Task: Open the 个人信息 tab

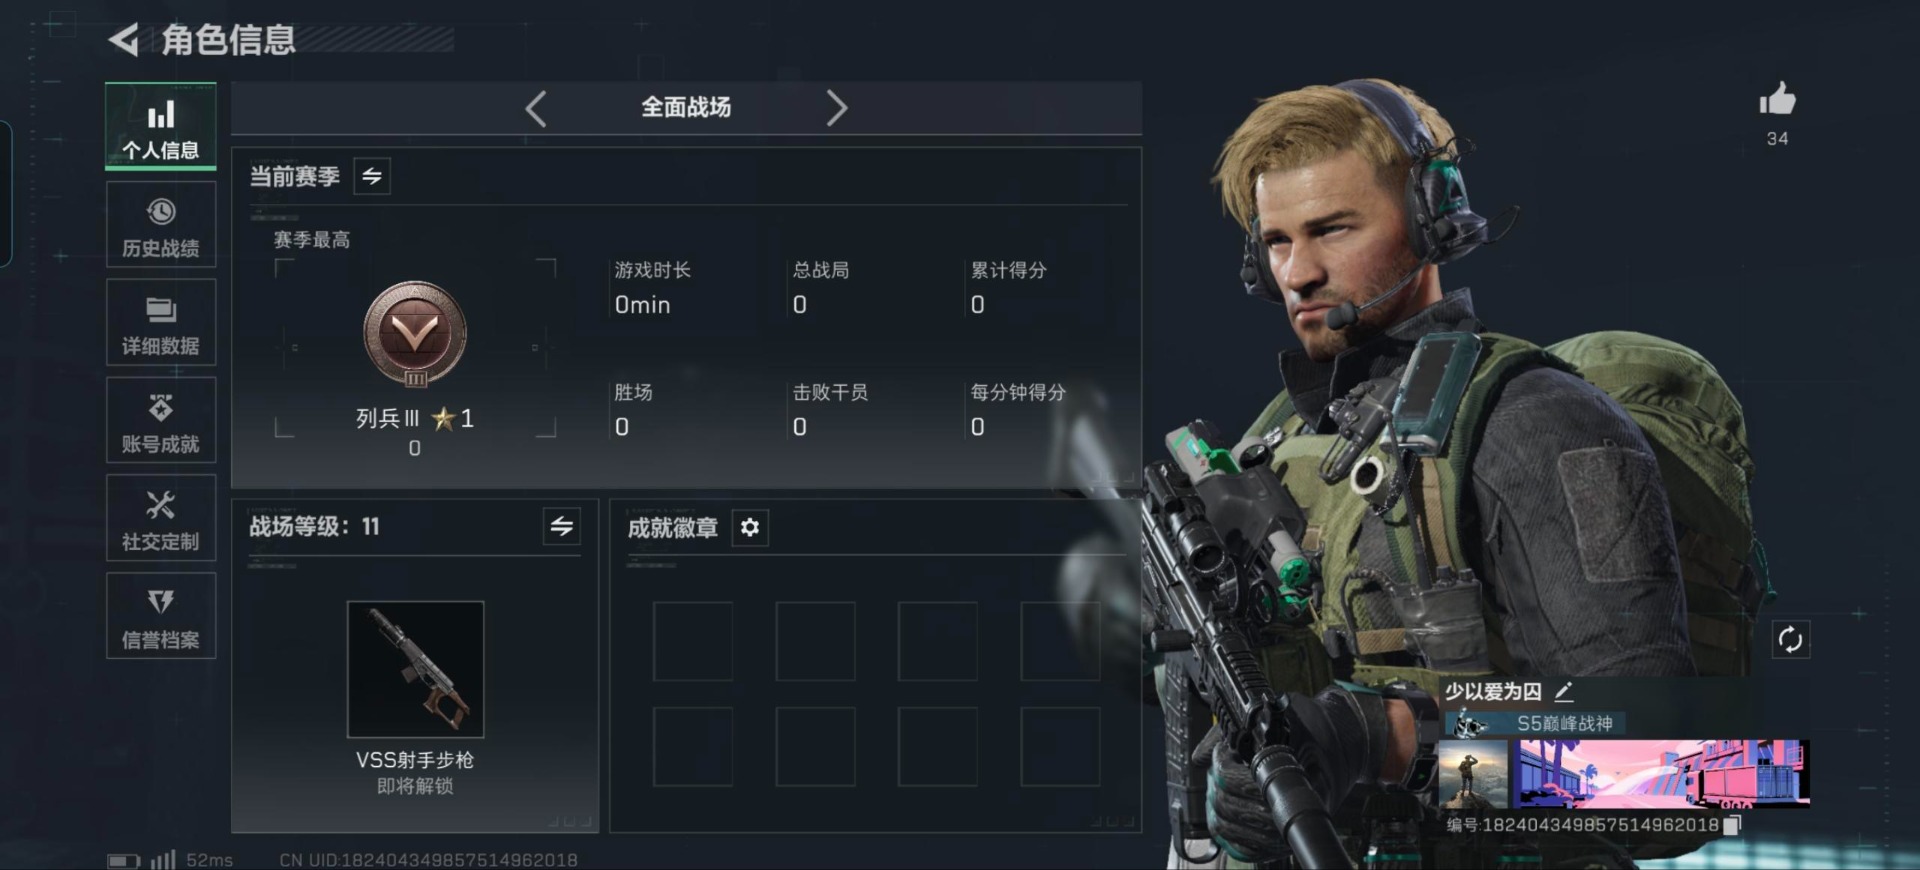Action: [x=161, y=127]
